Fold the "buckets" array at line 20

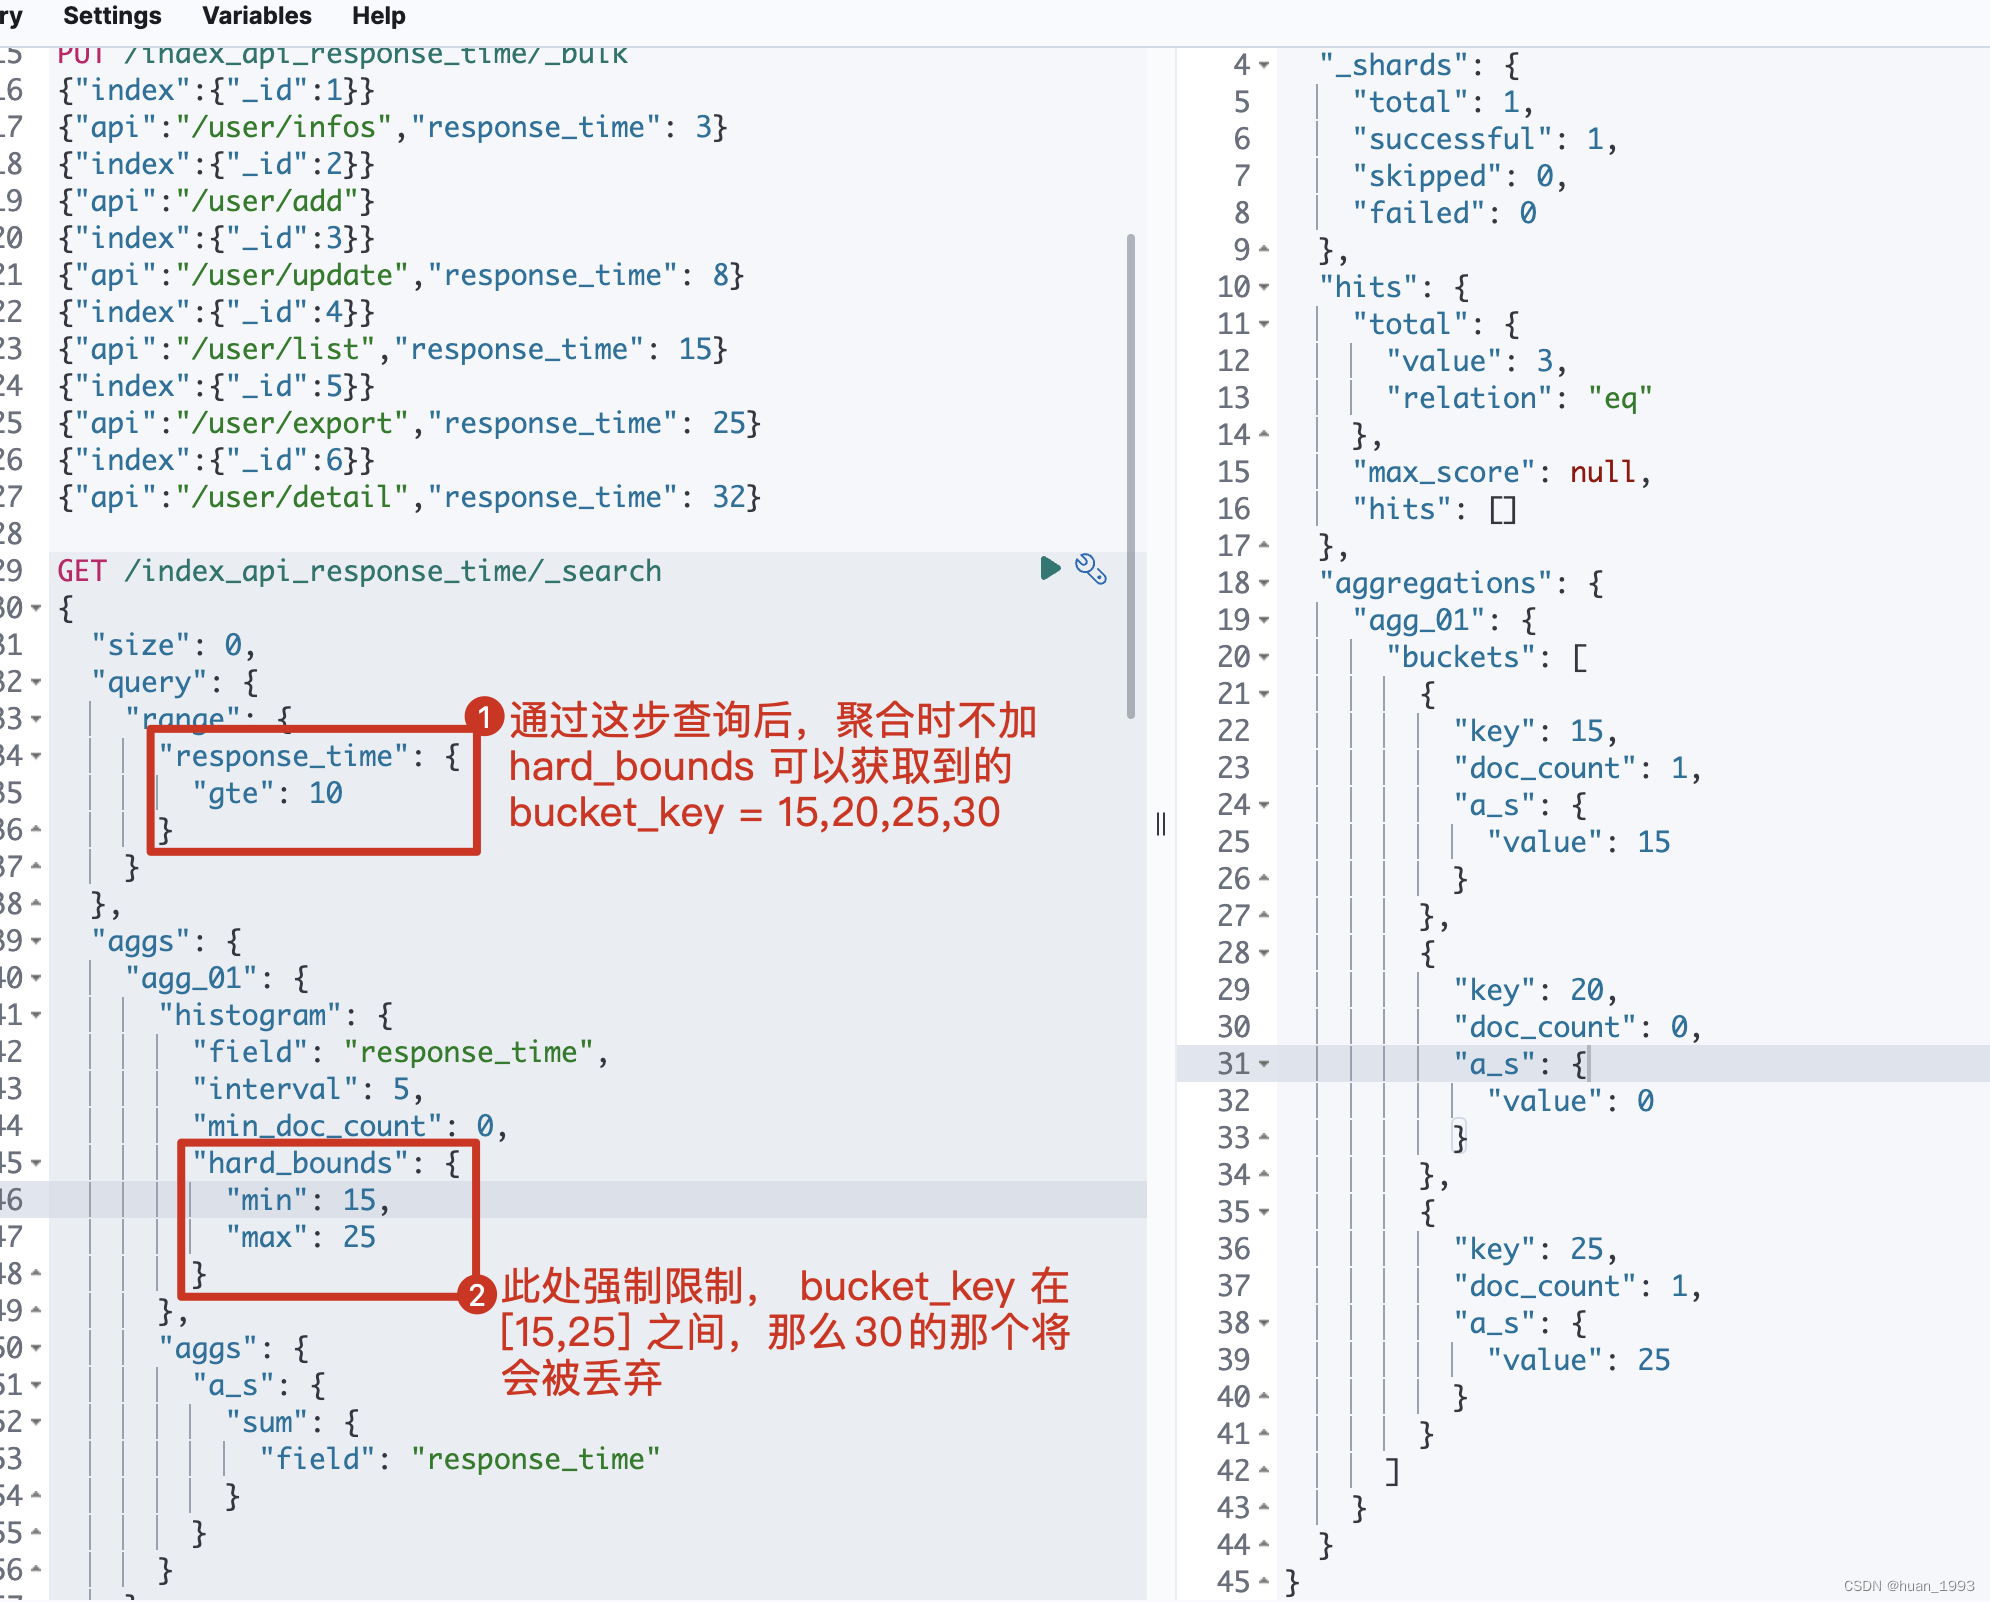[x=1264, y=657]
